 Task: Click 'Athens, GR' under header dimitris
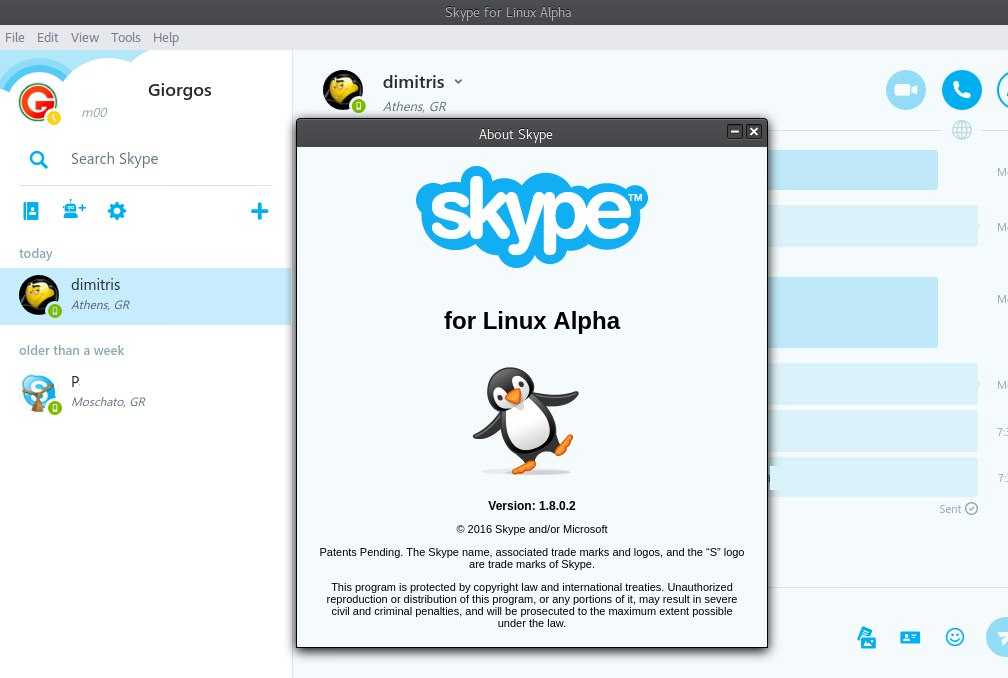point(415,107)
